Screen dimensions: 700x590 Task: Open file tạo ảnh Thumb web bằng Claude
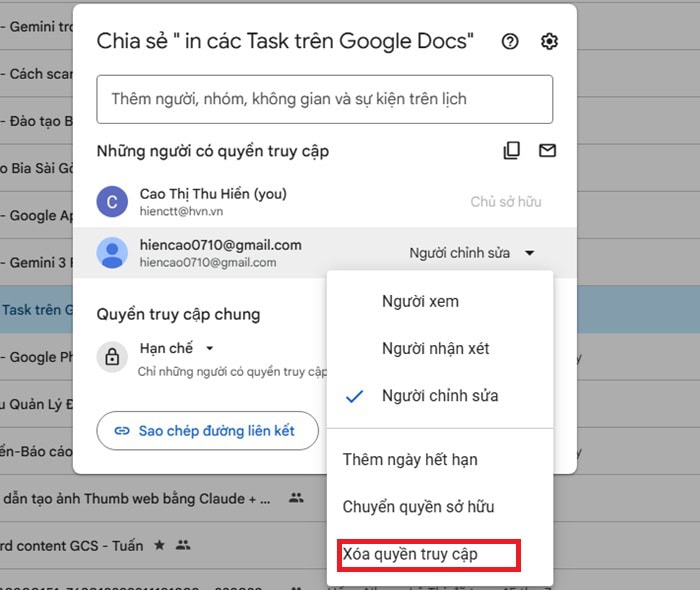coord(137,499)
